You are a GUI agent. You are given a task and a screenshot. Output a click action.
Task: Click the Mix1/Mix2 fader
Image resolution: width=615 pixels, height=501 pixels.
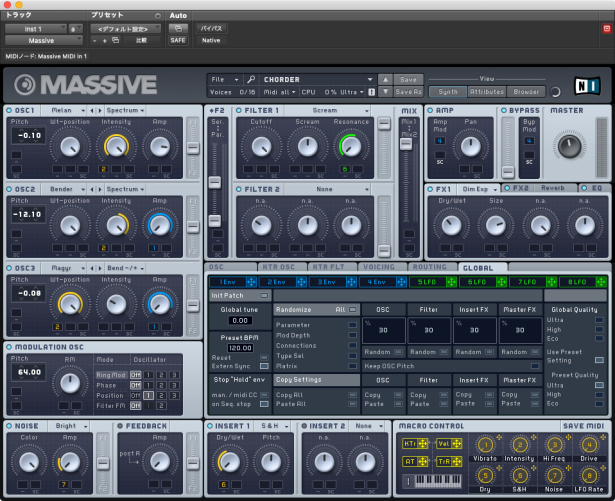tap(406, 143)
